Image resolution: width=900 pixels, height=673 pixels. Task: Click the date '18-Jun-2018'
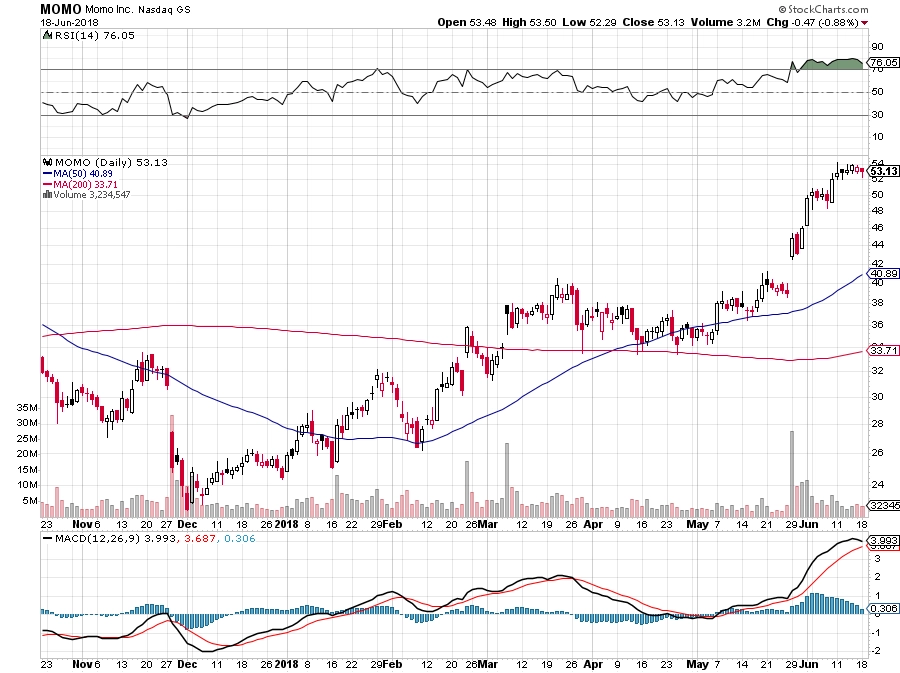(x=69, y=22)
